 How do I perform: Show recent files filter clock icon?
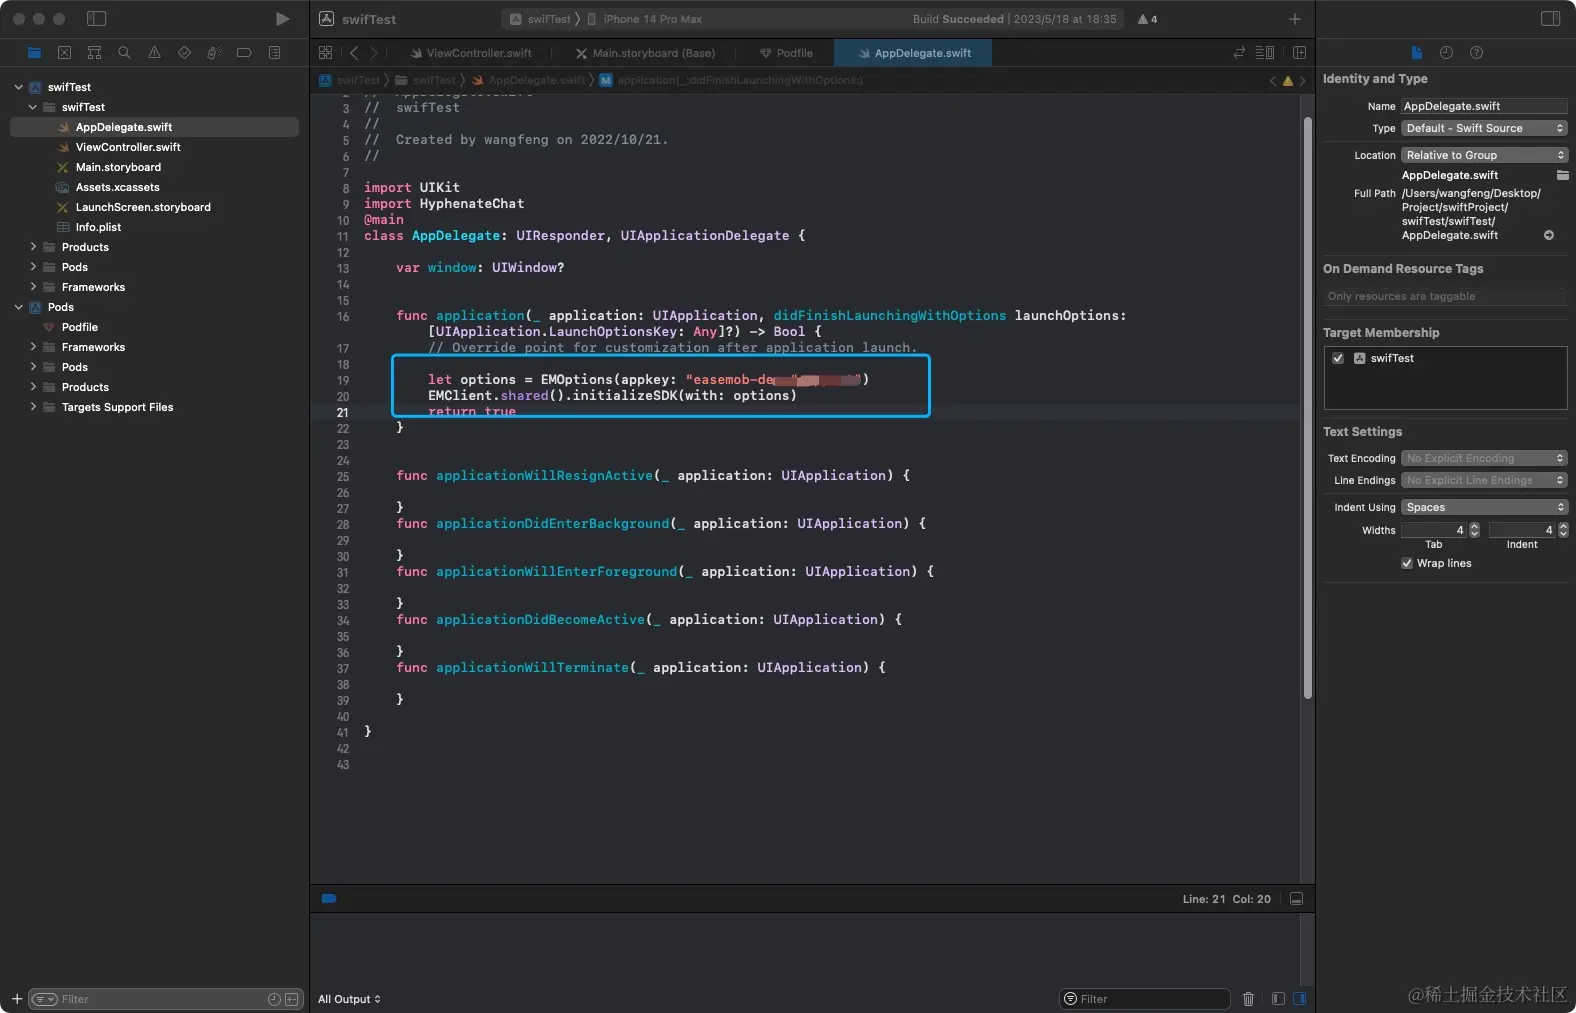pyautogui.click(x=274, y=999)
